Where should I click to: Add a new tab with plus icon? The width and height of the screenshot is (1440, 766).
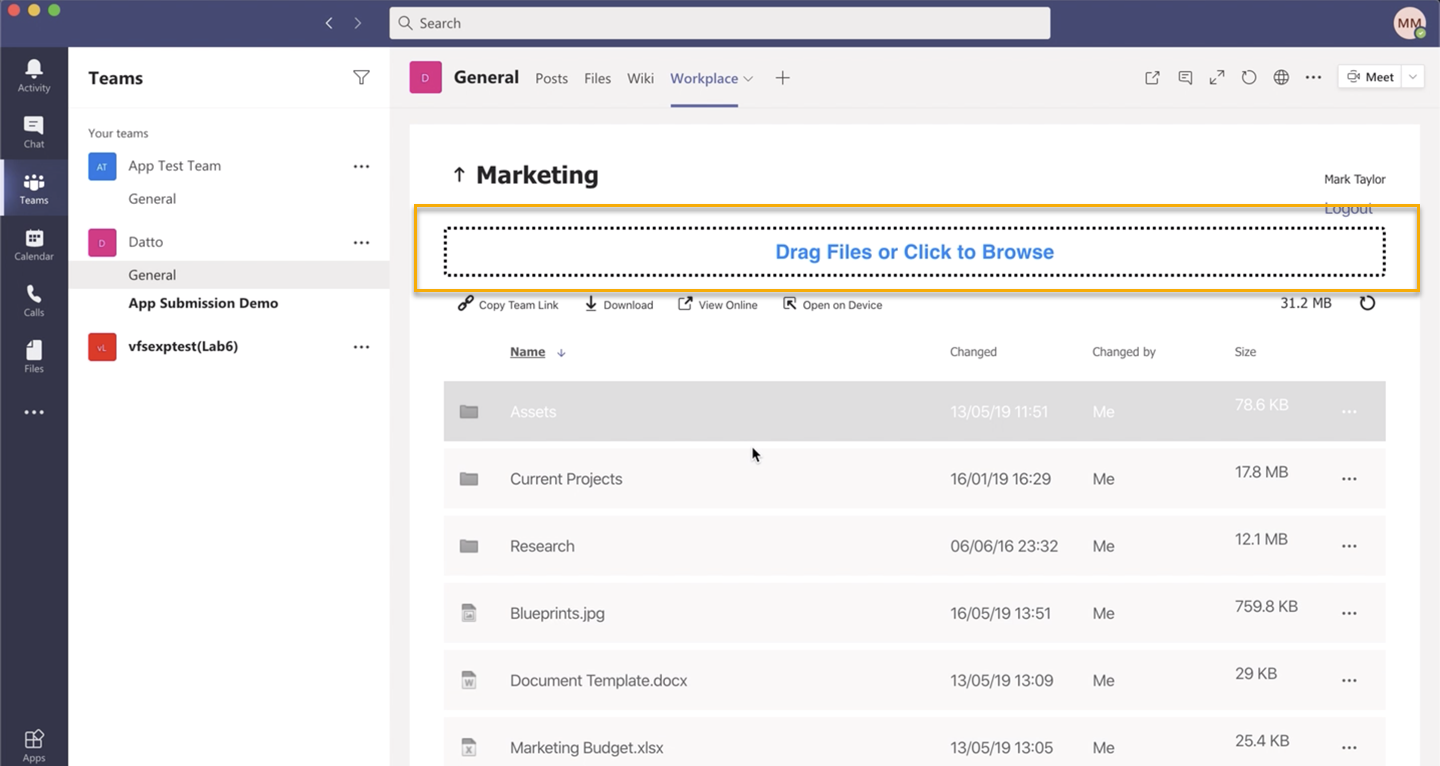(x=782, y=78)
